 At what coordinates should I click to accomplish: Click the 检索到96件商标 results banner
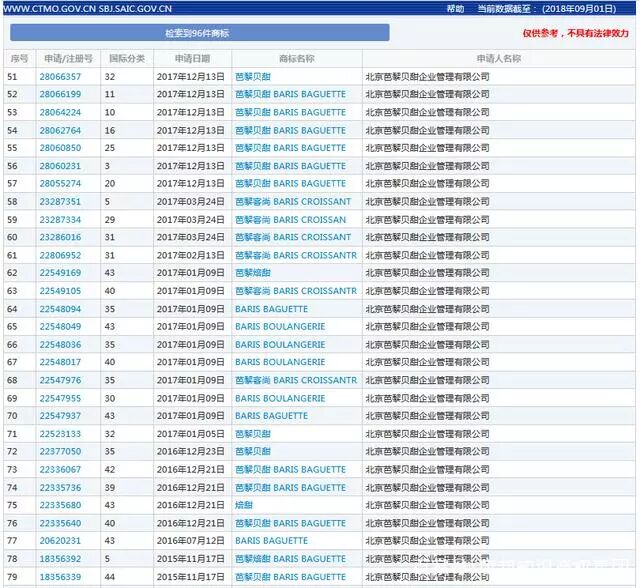coord(200,33)
